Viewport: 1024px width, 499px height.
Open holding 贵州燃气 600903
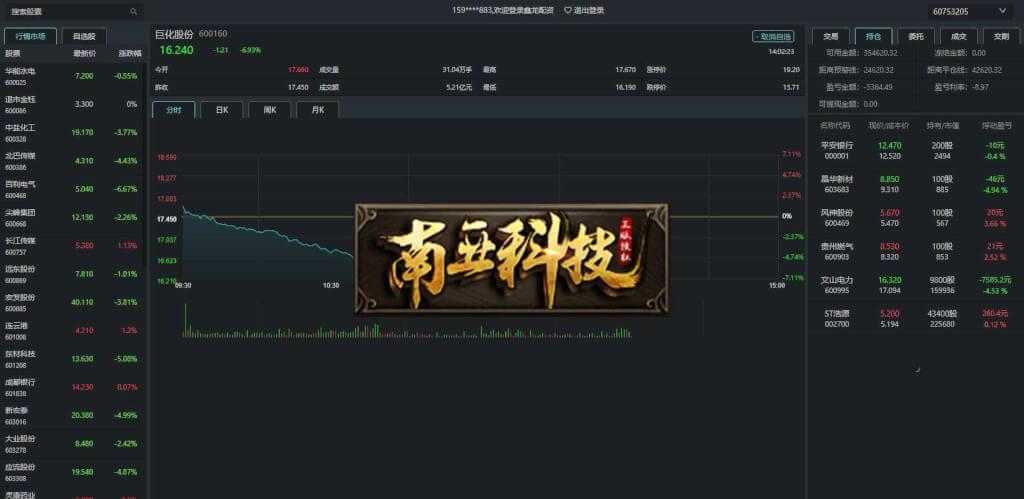coord(916,251)
